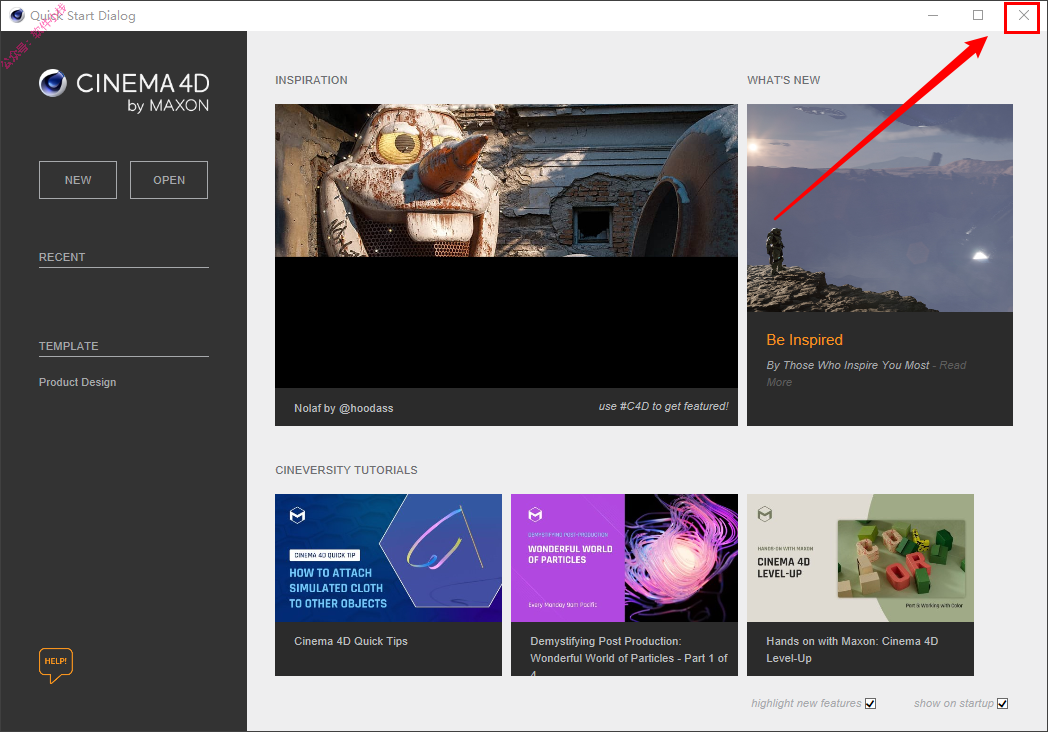
Task: Click the Cinema 4D Quick Tips title
Action: (351, 641)
